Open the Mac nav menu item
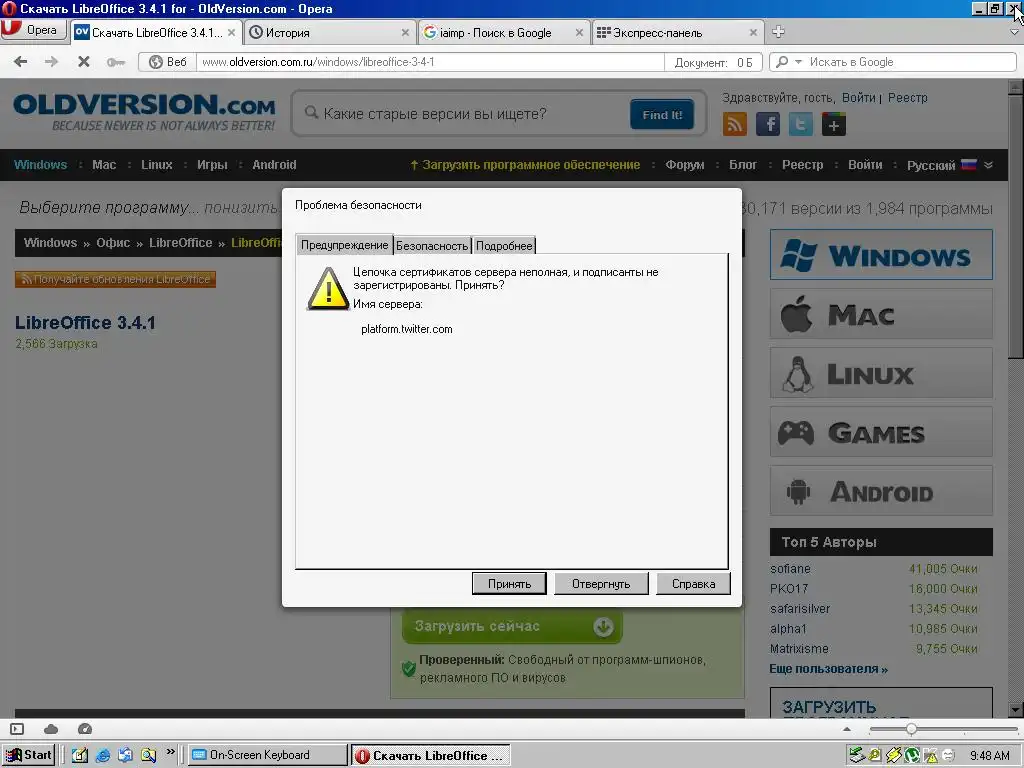This screenshot has height=768, width=1024. point(104,165)
